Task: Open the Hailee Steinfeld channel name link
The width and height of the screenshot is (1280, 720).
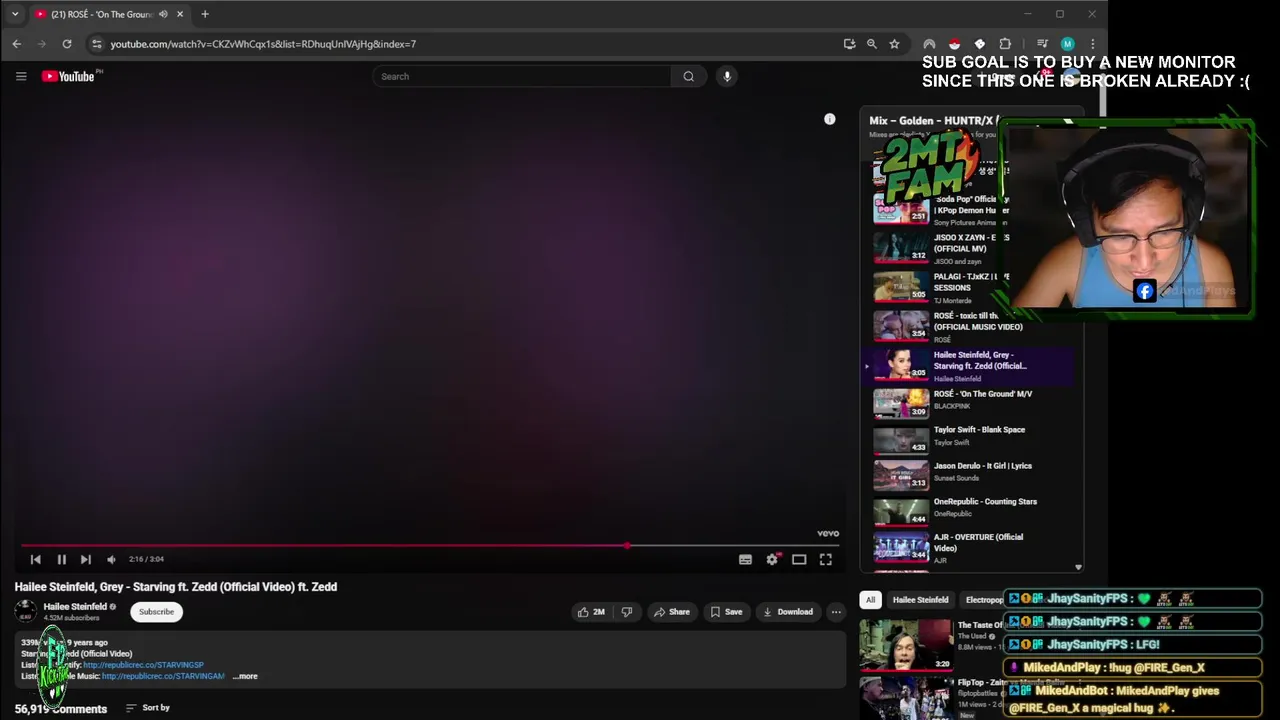Action: click(75, 606)
